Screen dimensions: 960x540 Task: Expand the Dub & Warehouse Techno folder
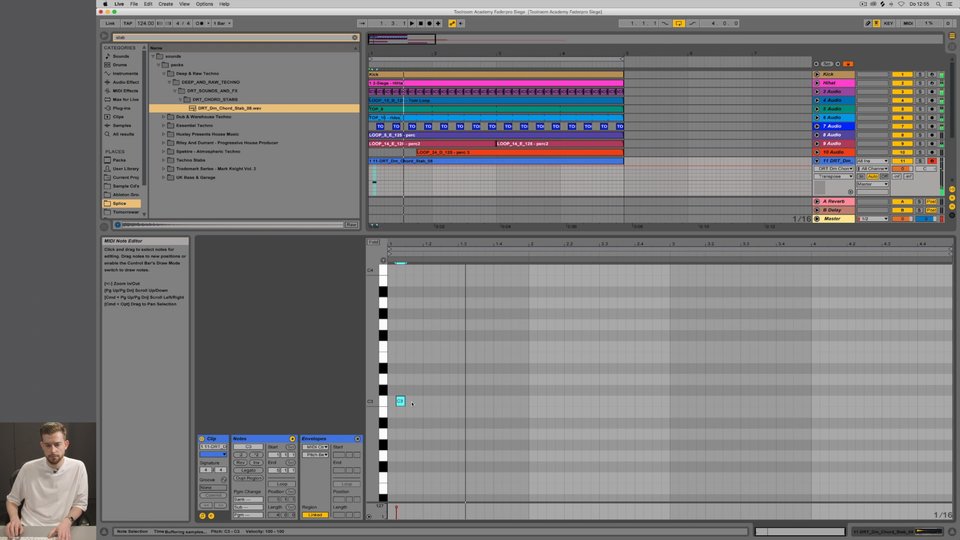click(163, 116)
